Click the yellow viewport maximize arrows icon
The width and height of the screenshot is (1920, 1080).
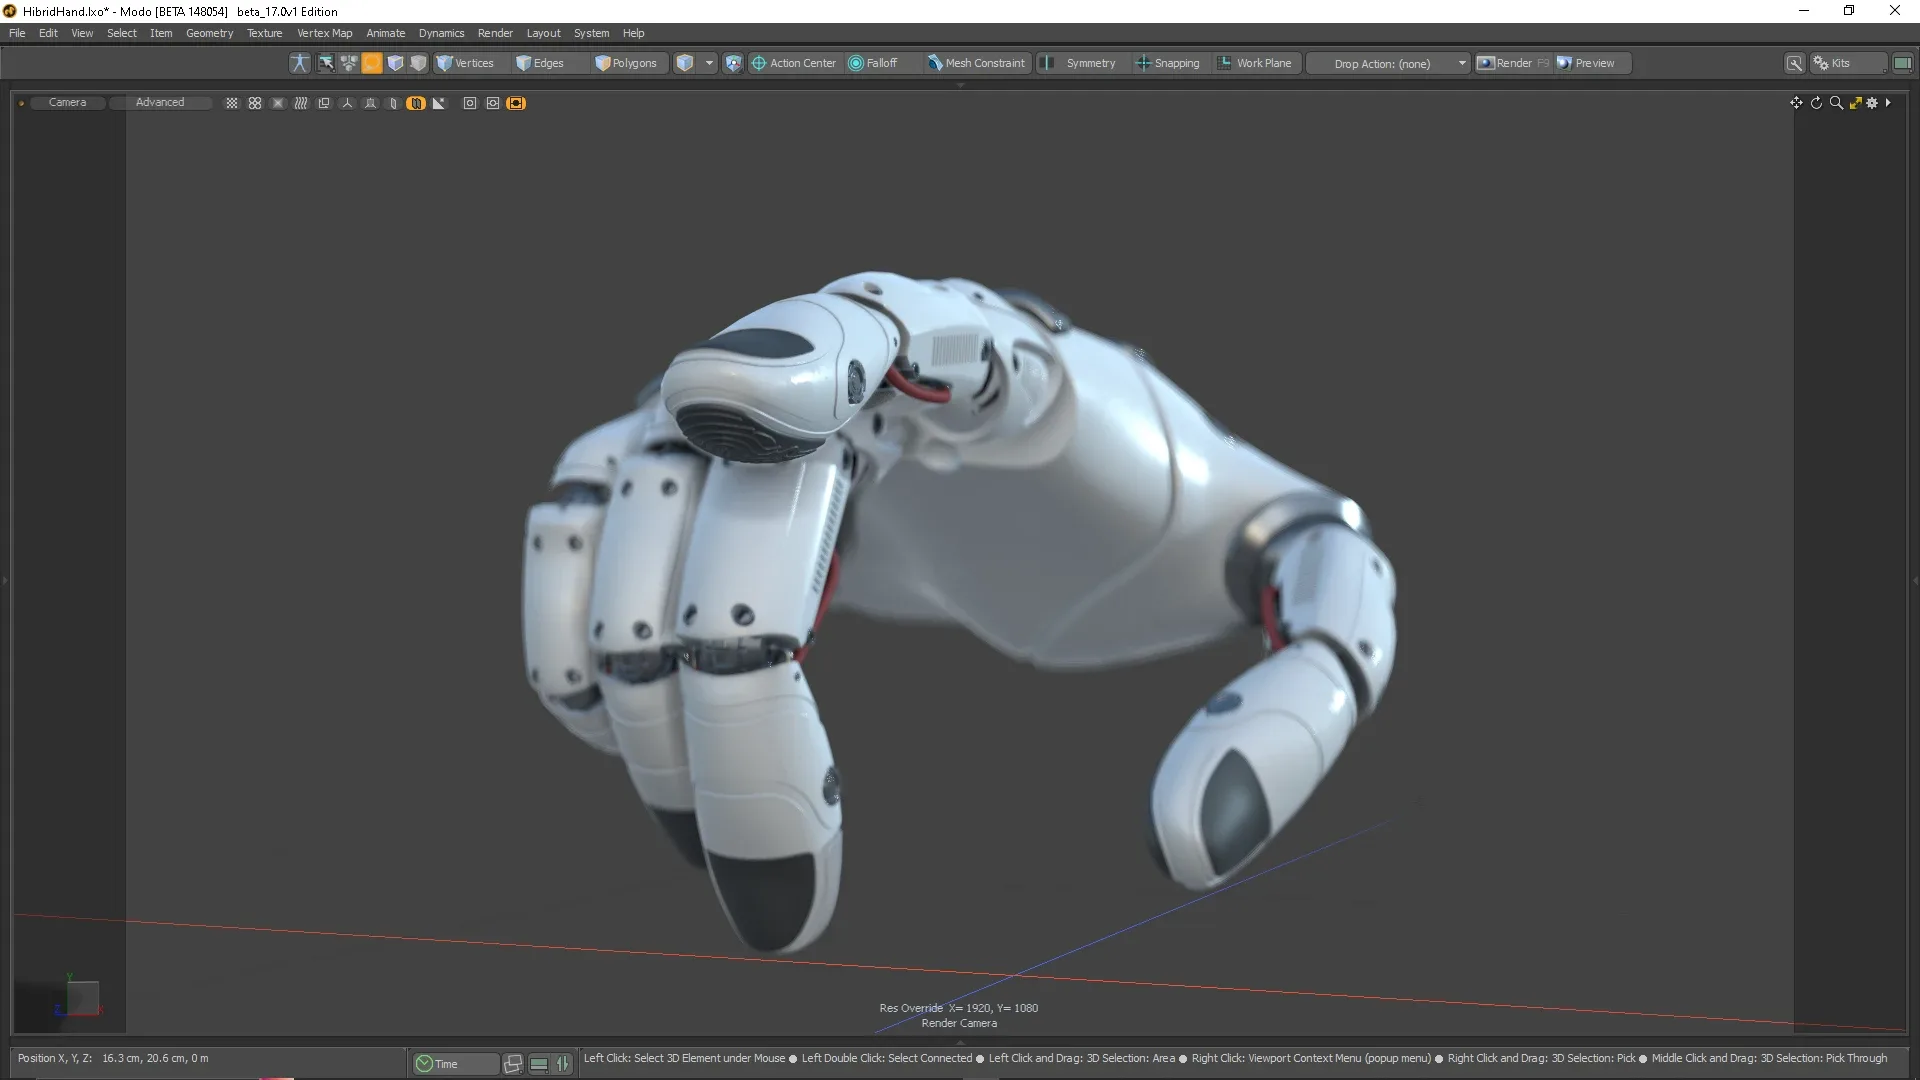point(1855,103)
